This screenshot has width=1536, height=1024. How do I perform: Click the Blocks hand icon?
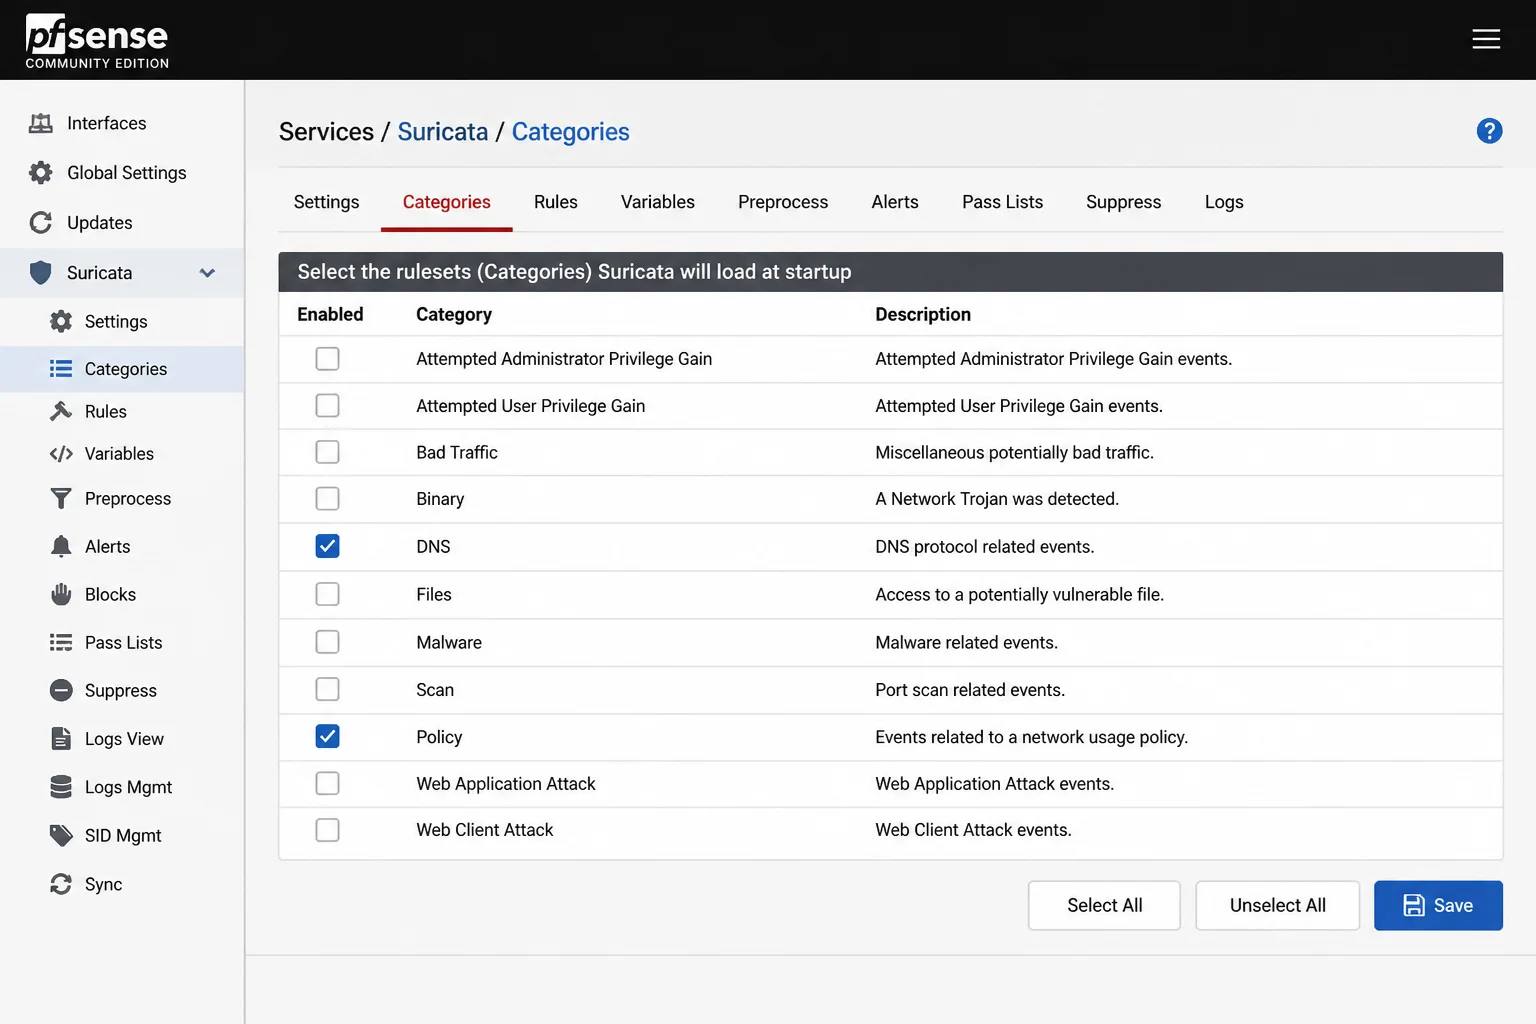point(61,594)
